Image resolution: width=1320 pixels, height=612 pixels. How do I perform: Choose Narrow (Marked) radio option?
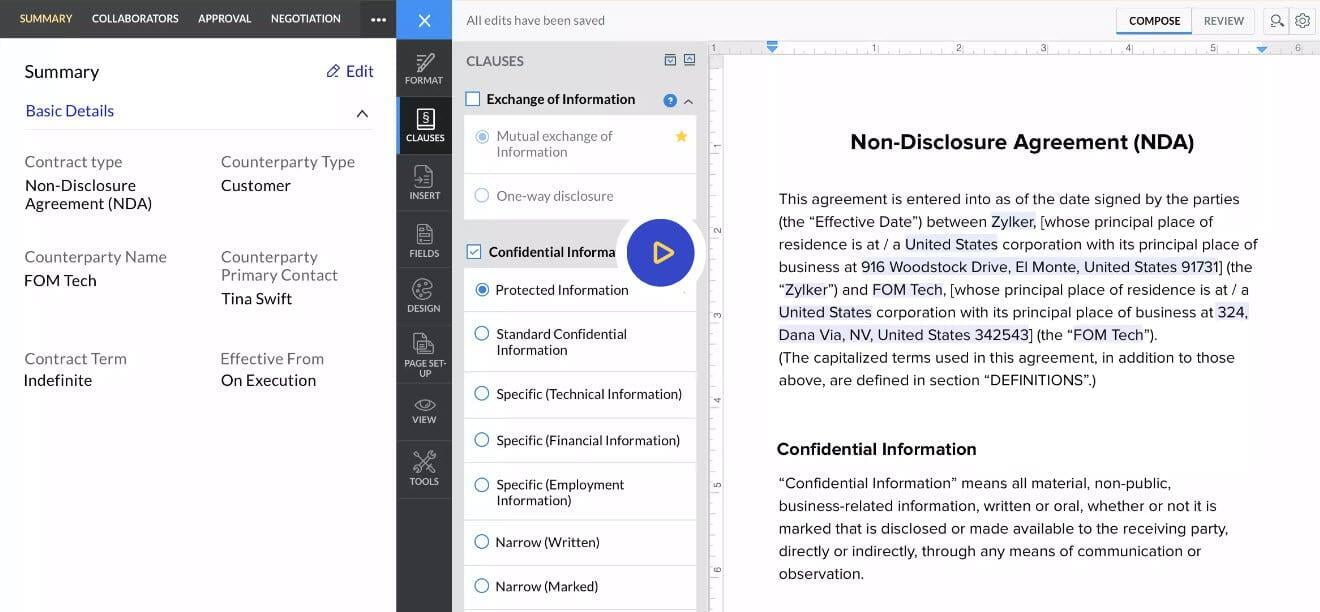[482, 586]
